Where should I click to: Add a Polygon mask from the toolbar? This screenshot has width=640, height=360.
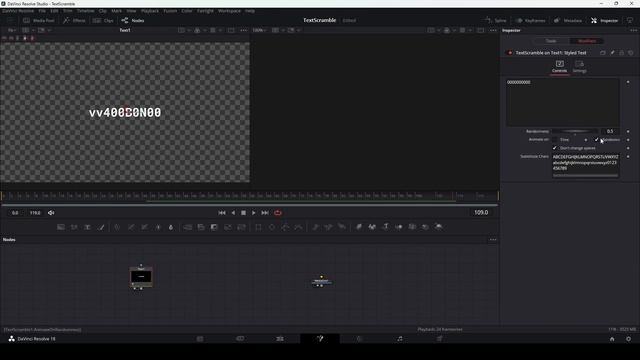click(285, 227)
